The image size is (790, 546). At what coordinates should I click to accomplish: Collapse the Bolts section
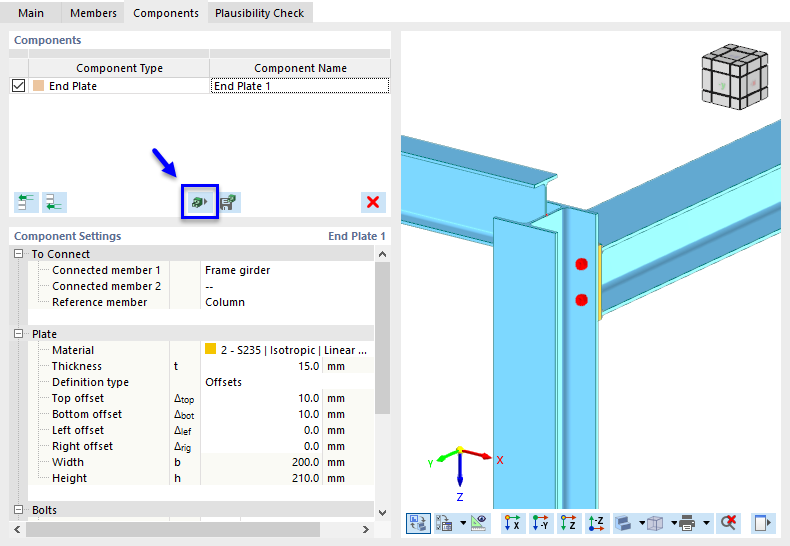click(x=19, y=510)
